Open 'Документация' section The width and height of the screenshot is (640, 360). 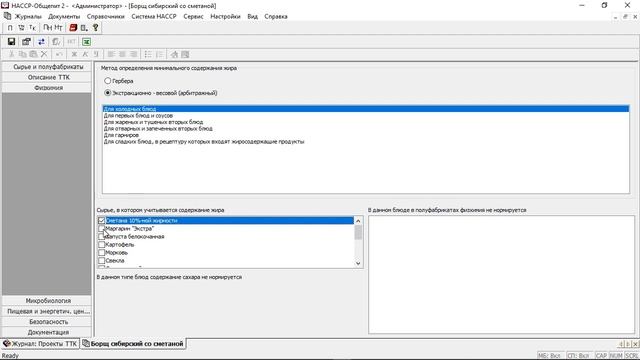(x=47, y=332)
